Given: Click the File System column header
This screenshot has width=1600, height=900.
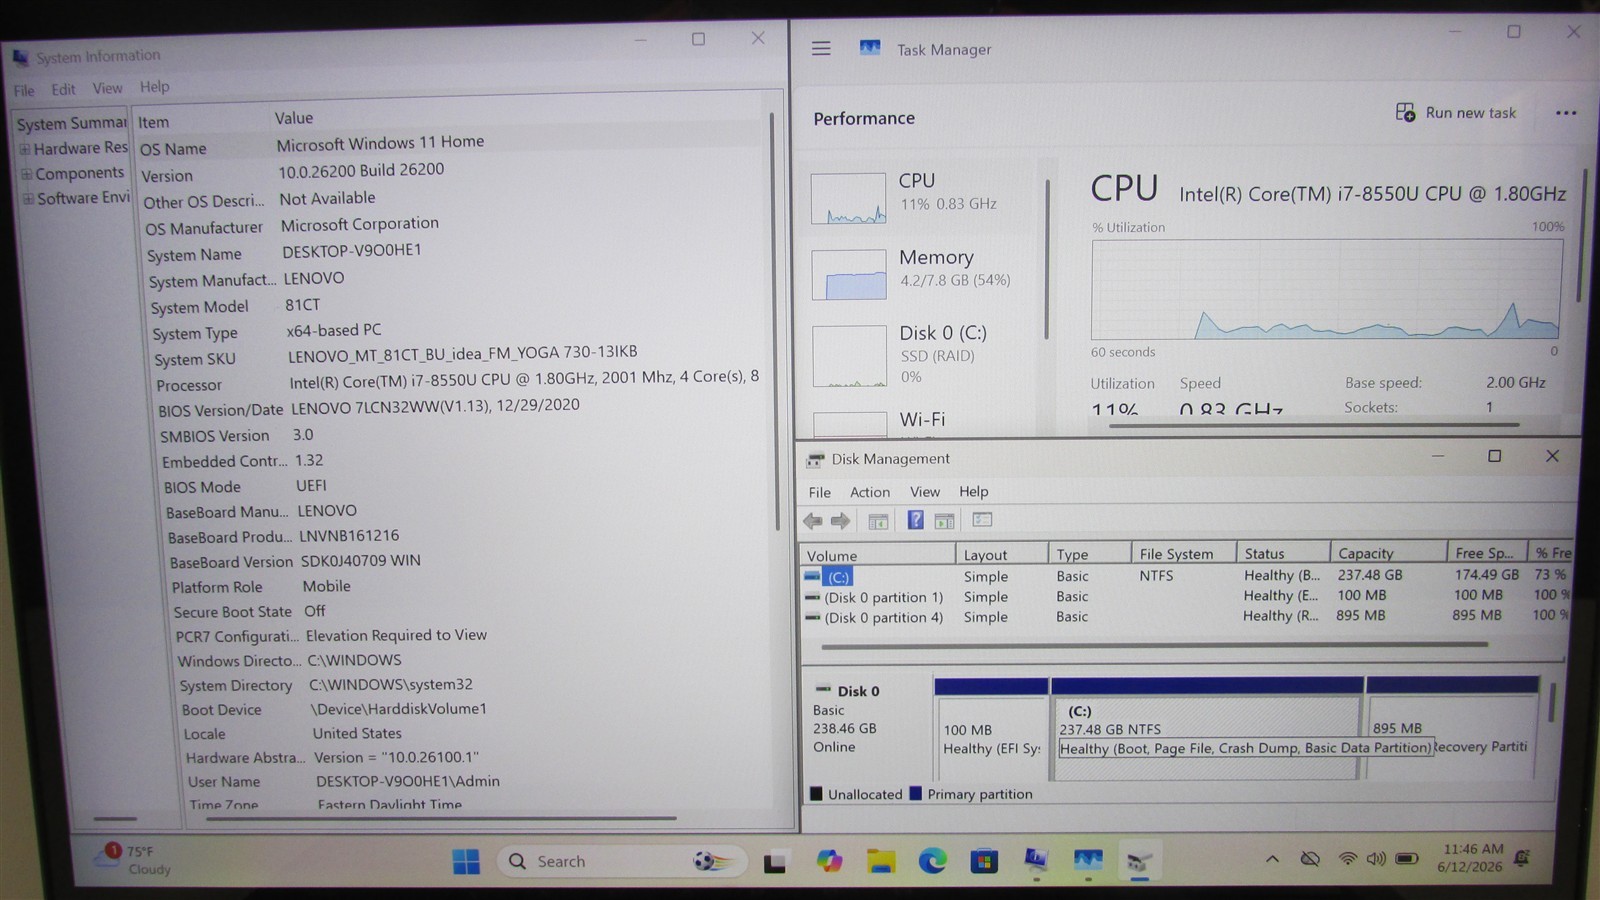Looking at the screenshot, I should point(1182,553).
